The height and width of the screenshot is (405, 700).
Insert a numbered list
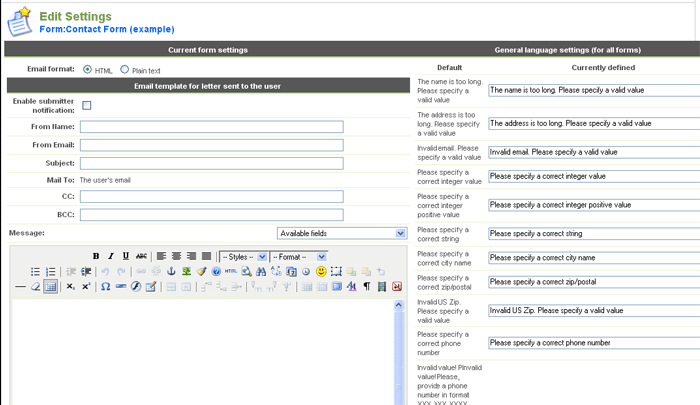tap(50, 271)
